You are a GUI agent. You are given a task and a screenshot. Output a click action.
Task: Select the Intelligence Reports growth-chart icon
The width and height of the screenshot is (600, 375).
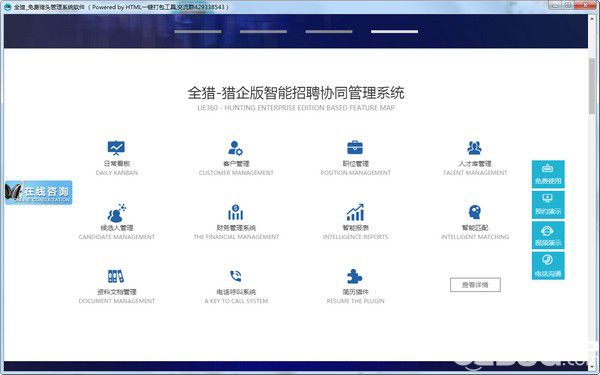coord(355,212)
